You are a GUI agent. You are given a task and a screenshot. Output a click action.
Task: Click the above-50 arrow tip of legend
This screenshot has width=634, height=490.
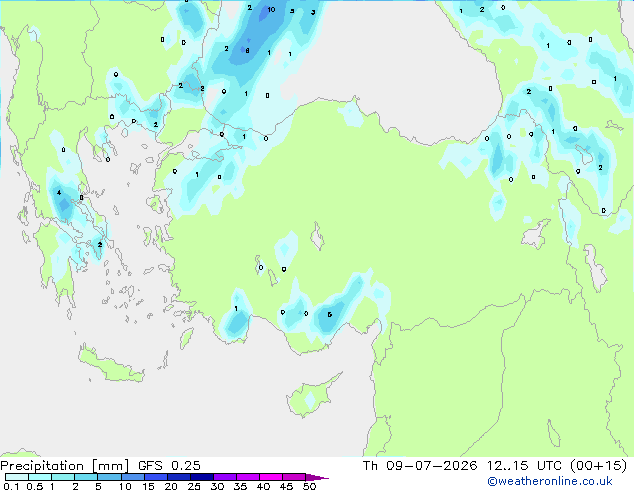coord(317,477)
